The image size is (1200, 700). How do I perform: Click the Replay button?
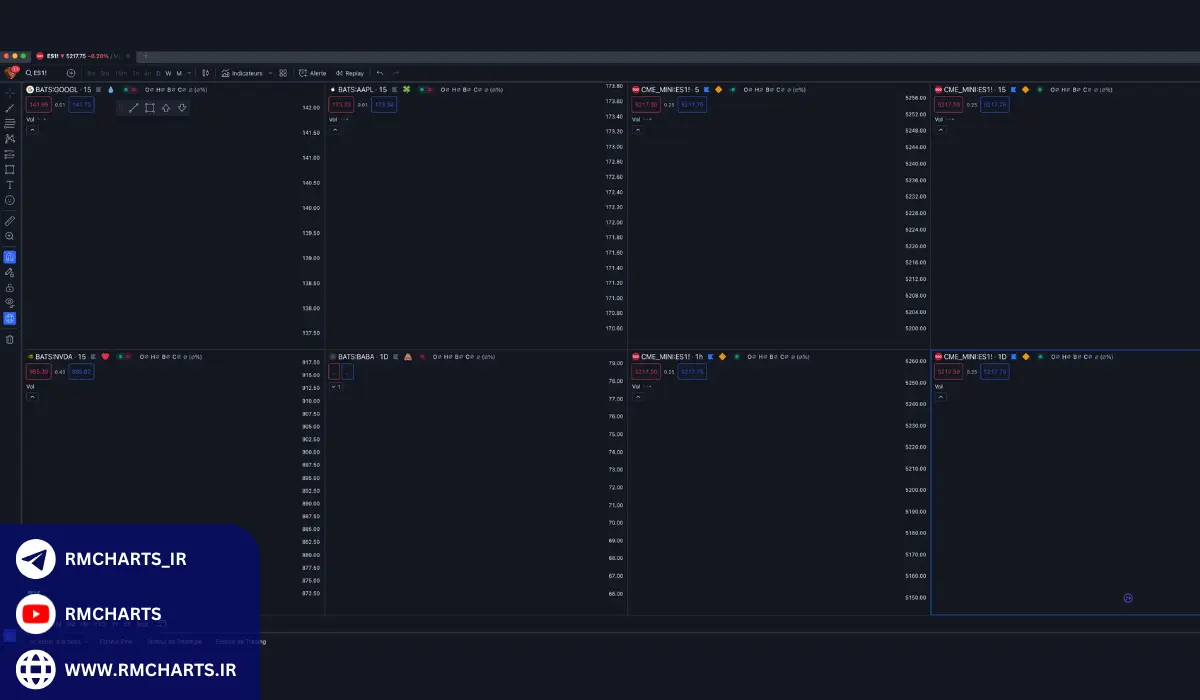coord(350,73)
